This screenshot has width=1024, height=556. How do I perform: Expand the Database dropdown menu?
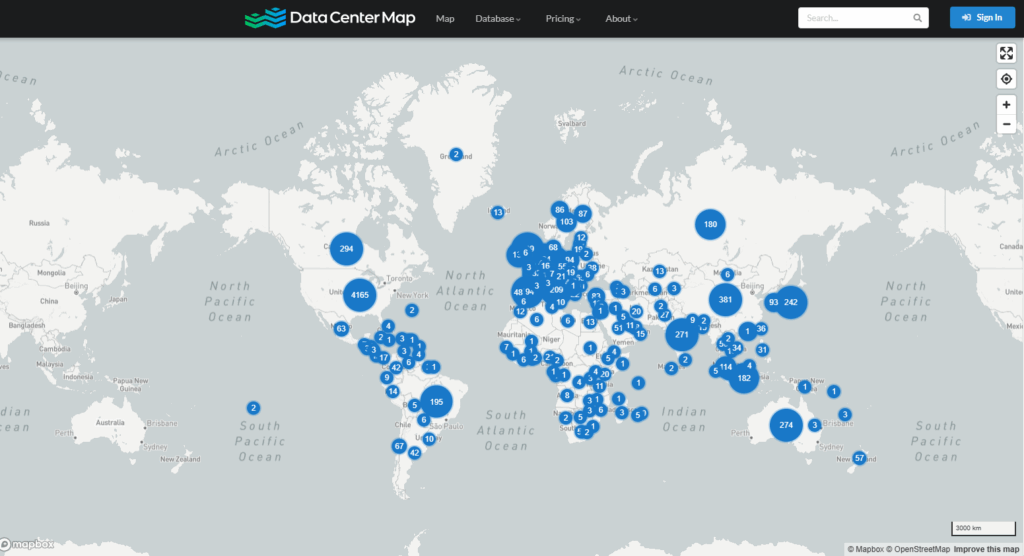click(x=498, y=18)
